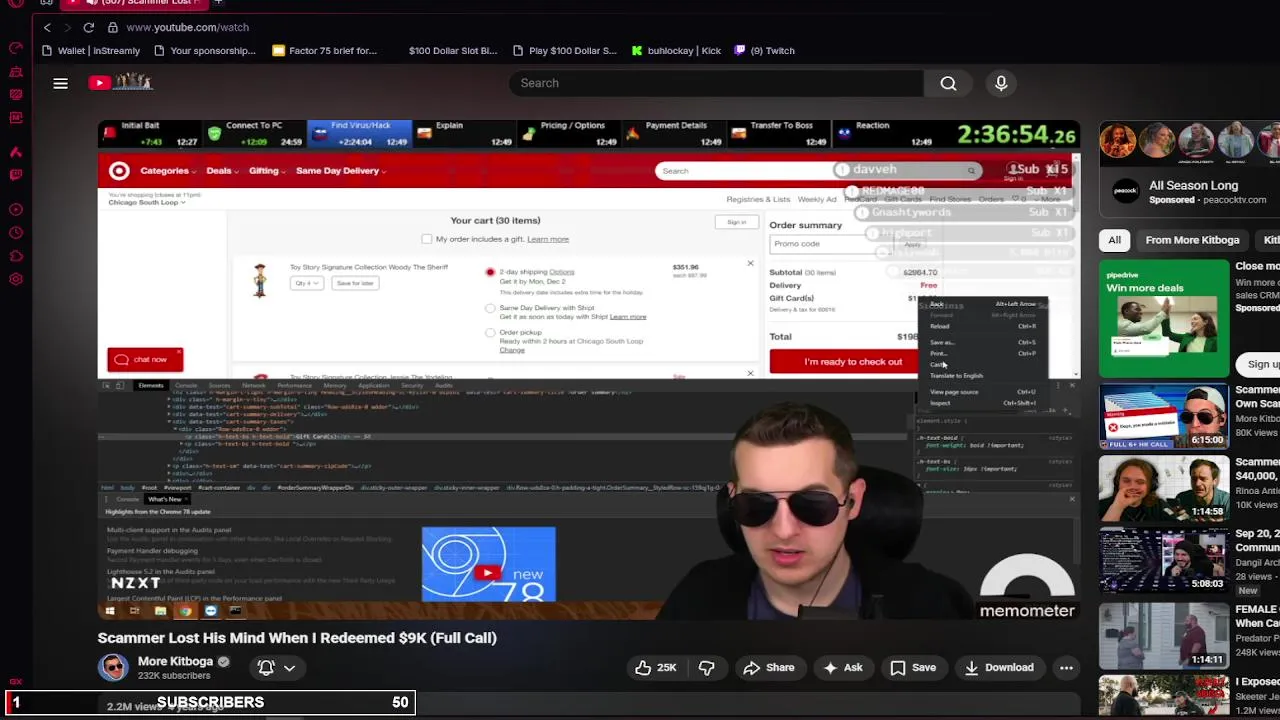The height and width of the screenshot is (720, 1280).
Task: Open Factor 75 brief bookmark
Action: click(324, 50)
